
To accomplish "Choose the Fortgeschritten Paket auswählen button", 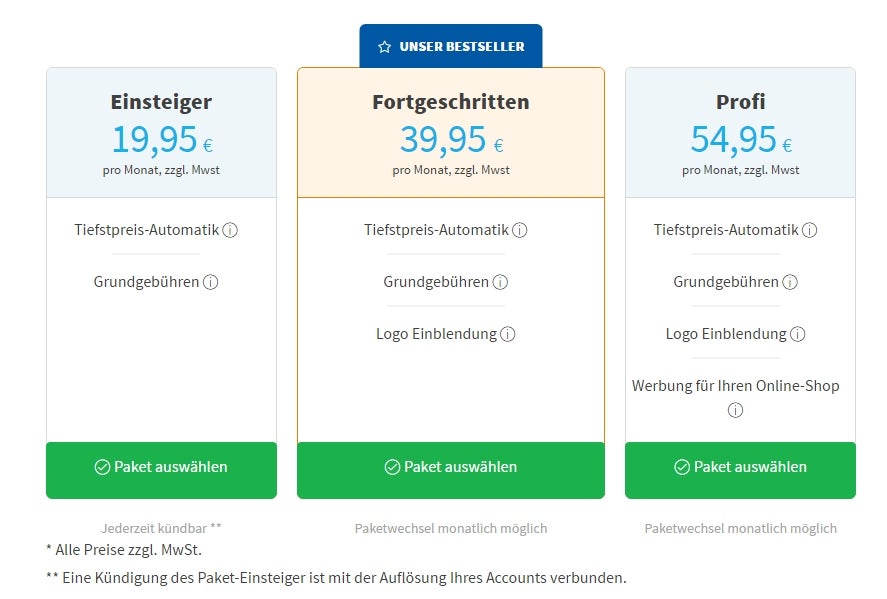I will pos(451,470).
